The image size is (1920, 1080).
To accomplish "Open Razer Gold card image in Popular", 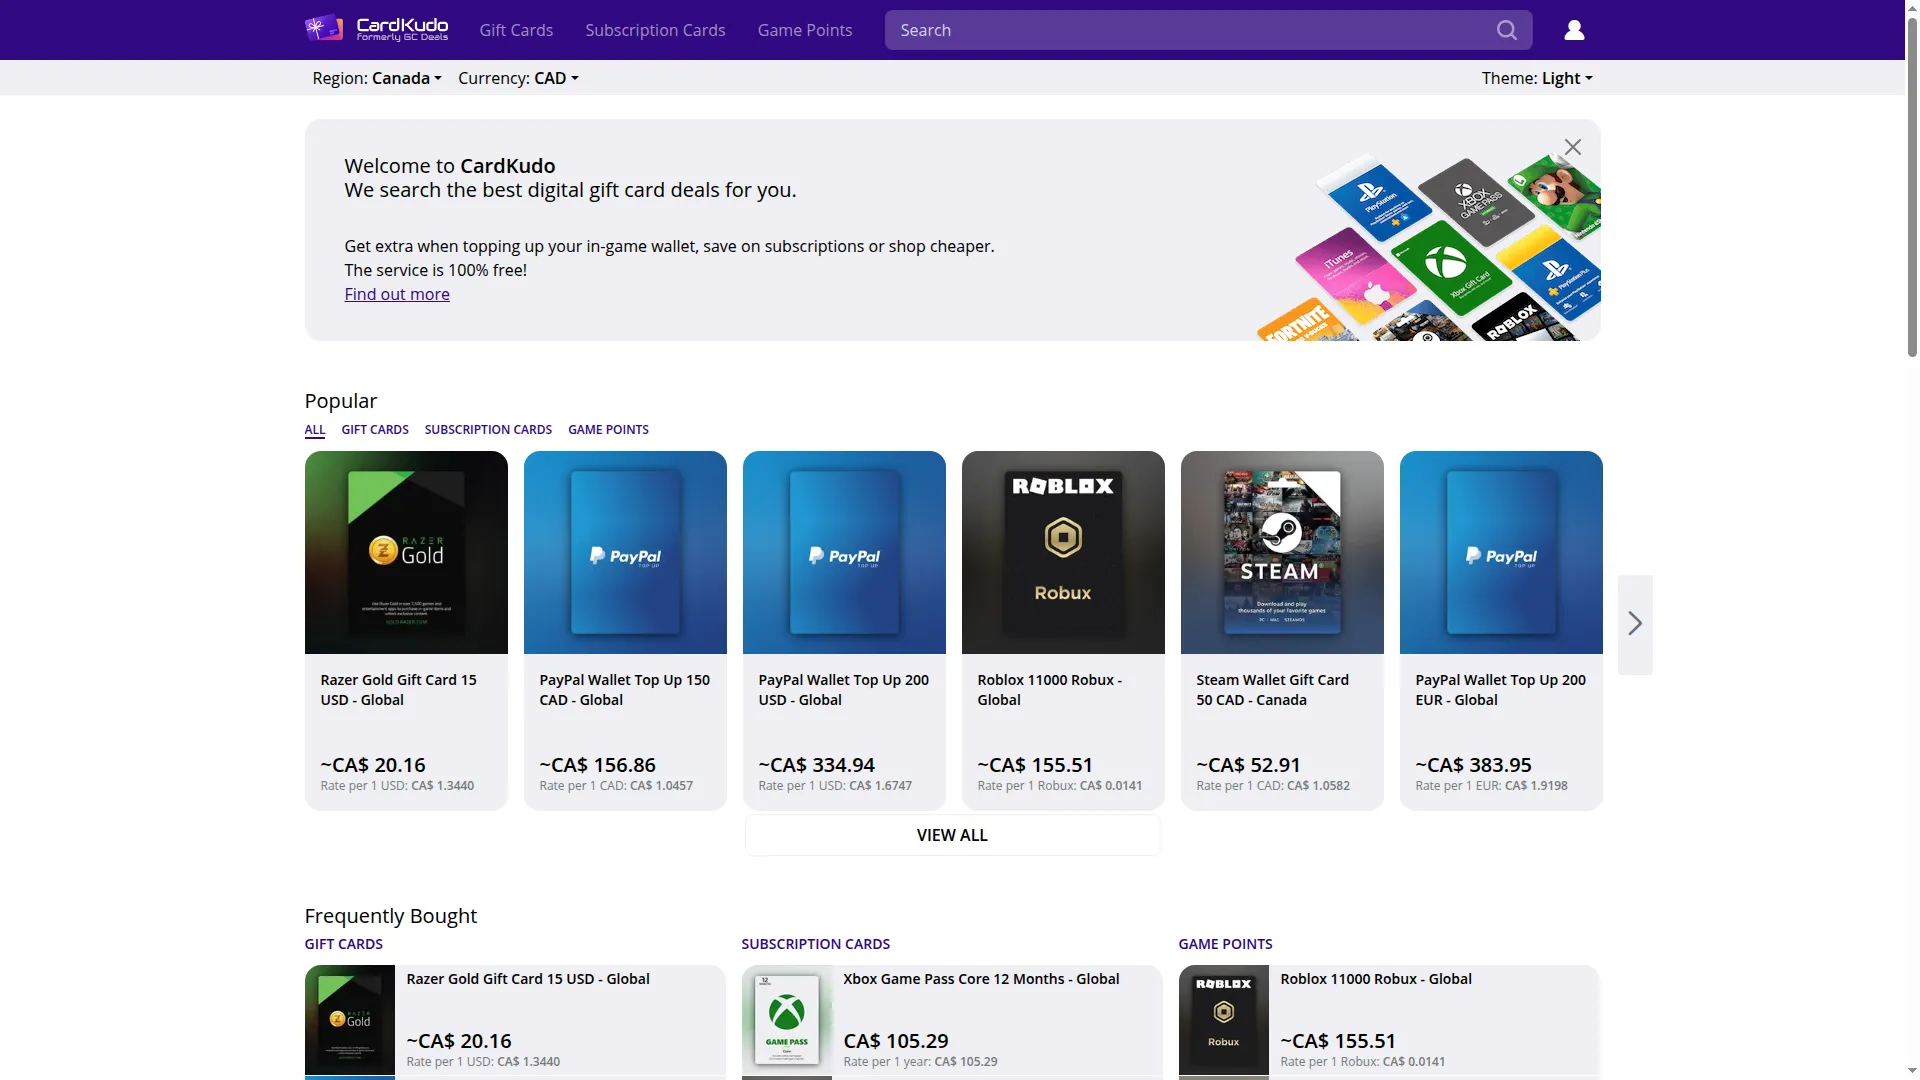I will [406, 552].
